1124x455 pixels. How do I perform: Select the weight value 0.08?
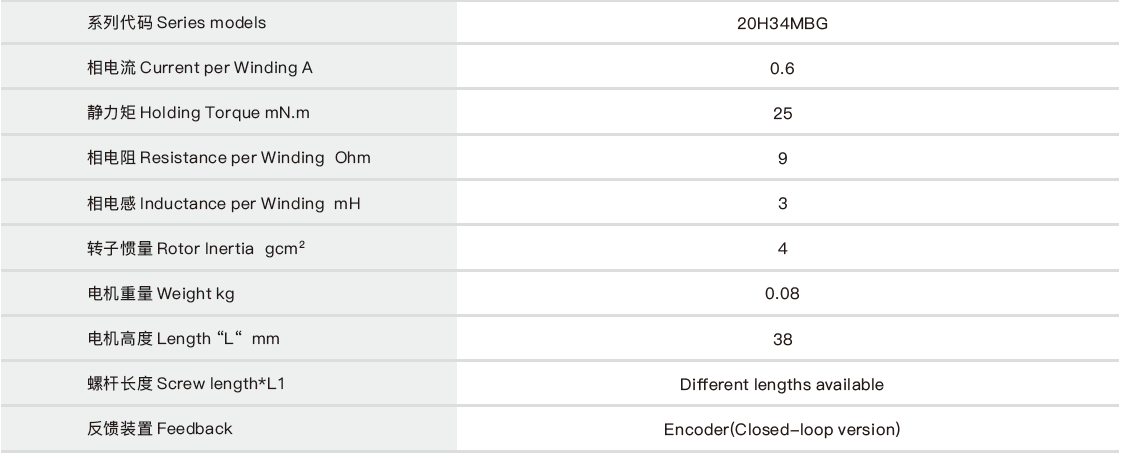click(x=782, y=294)
